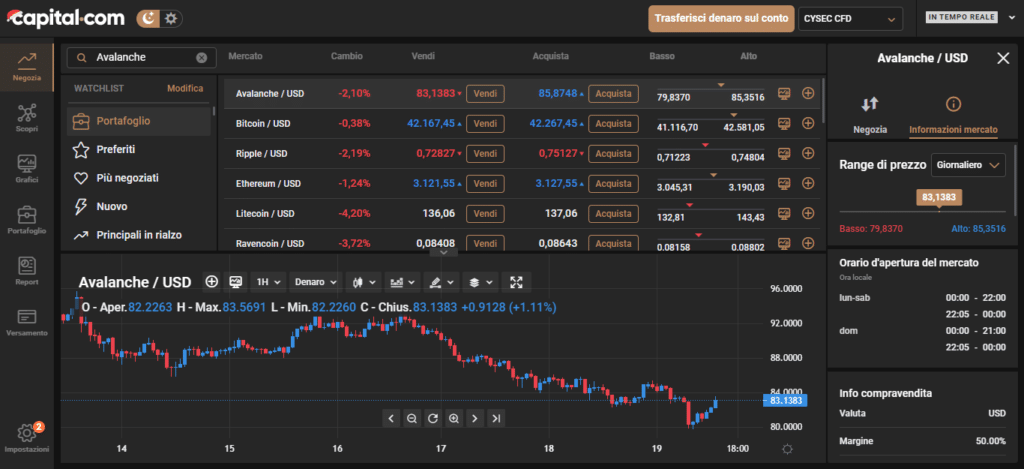Add Bitcoin / USD to watchlist
Screen dimensions: 1024x469
coord(808,123)
